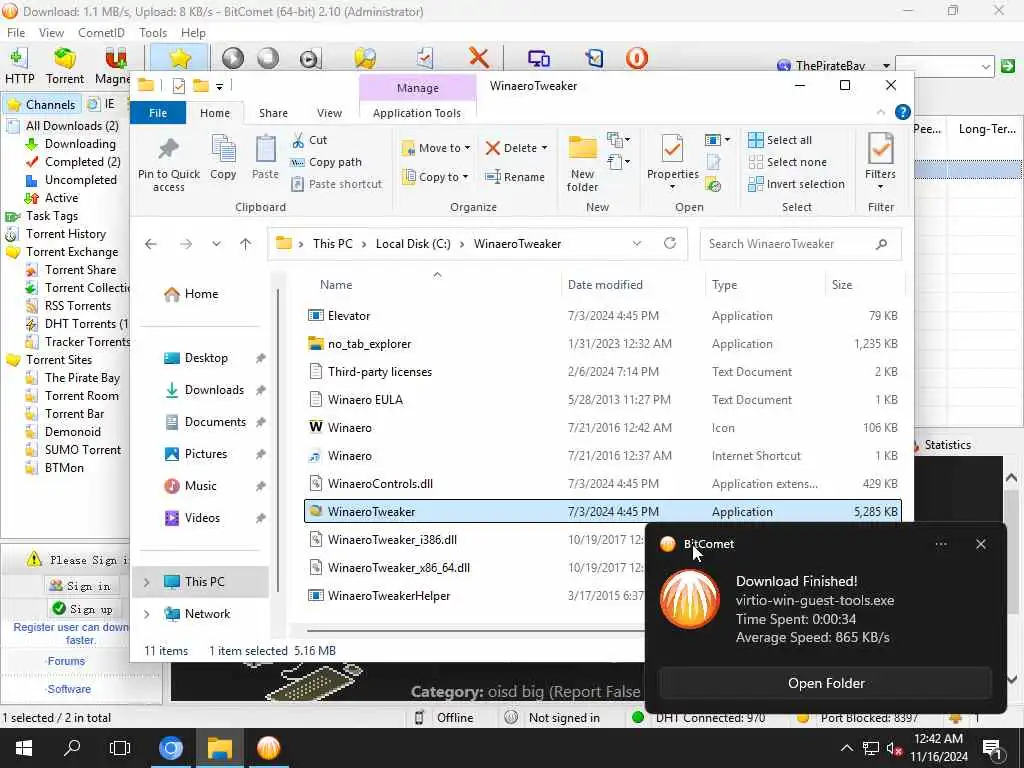The width and height of the screenshot is (1024, 768).
Task: Expand the Network tree node
Action: [x=147, y=614]
